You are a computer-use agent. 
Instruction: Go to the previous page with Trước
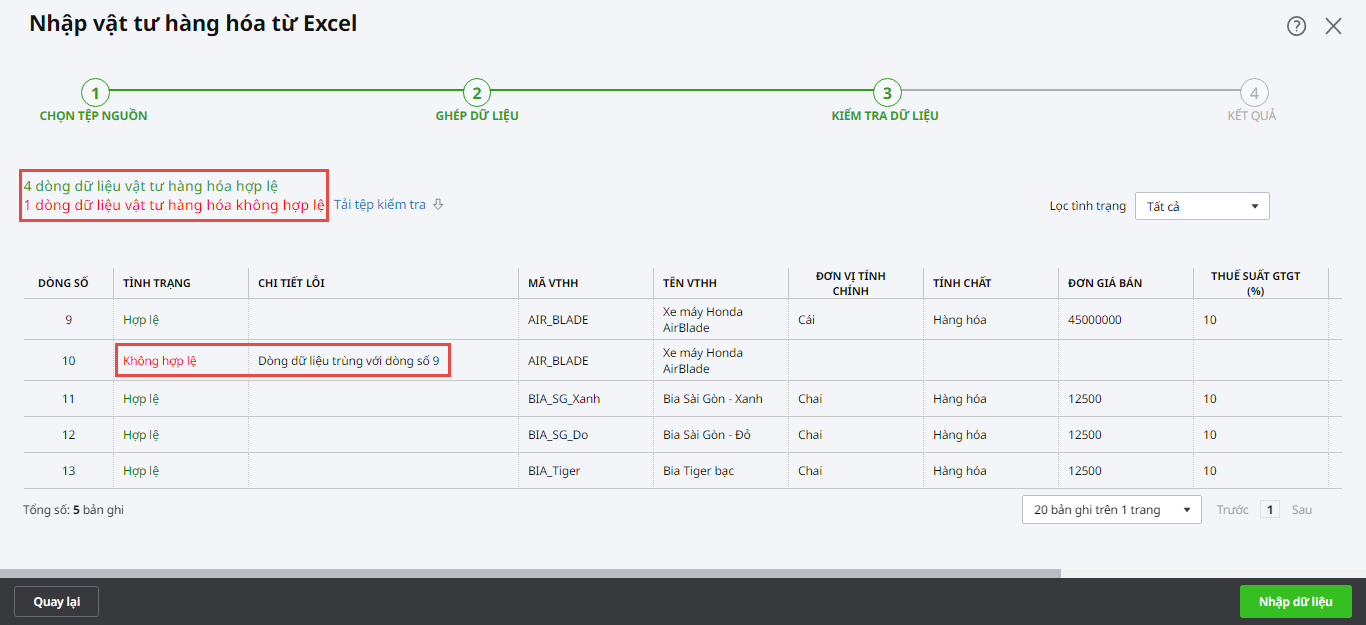point(1232,510)
